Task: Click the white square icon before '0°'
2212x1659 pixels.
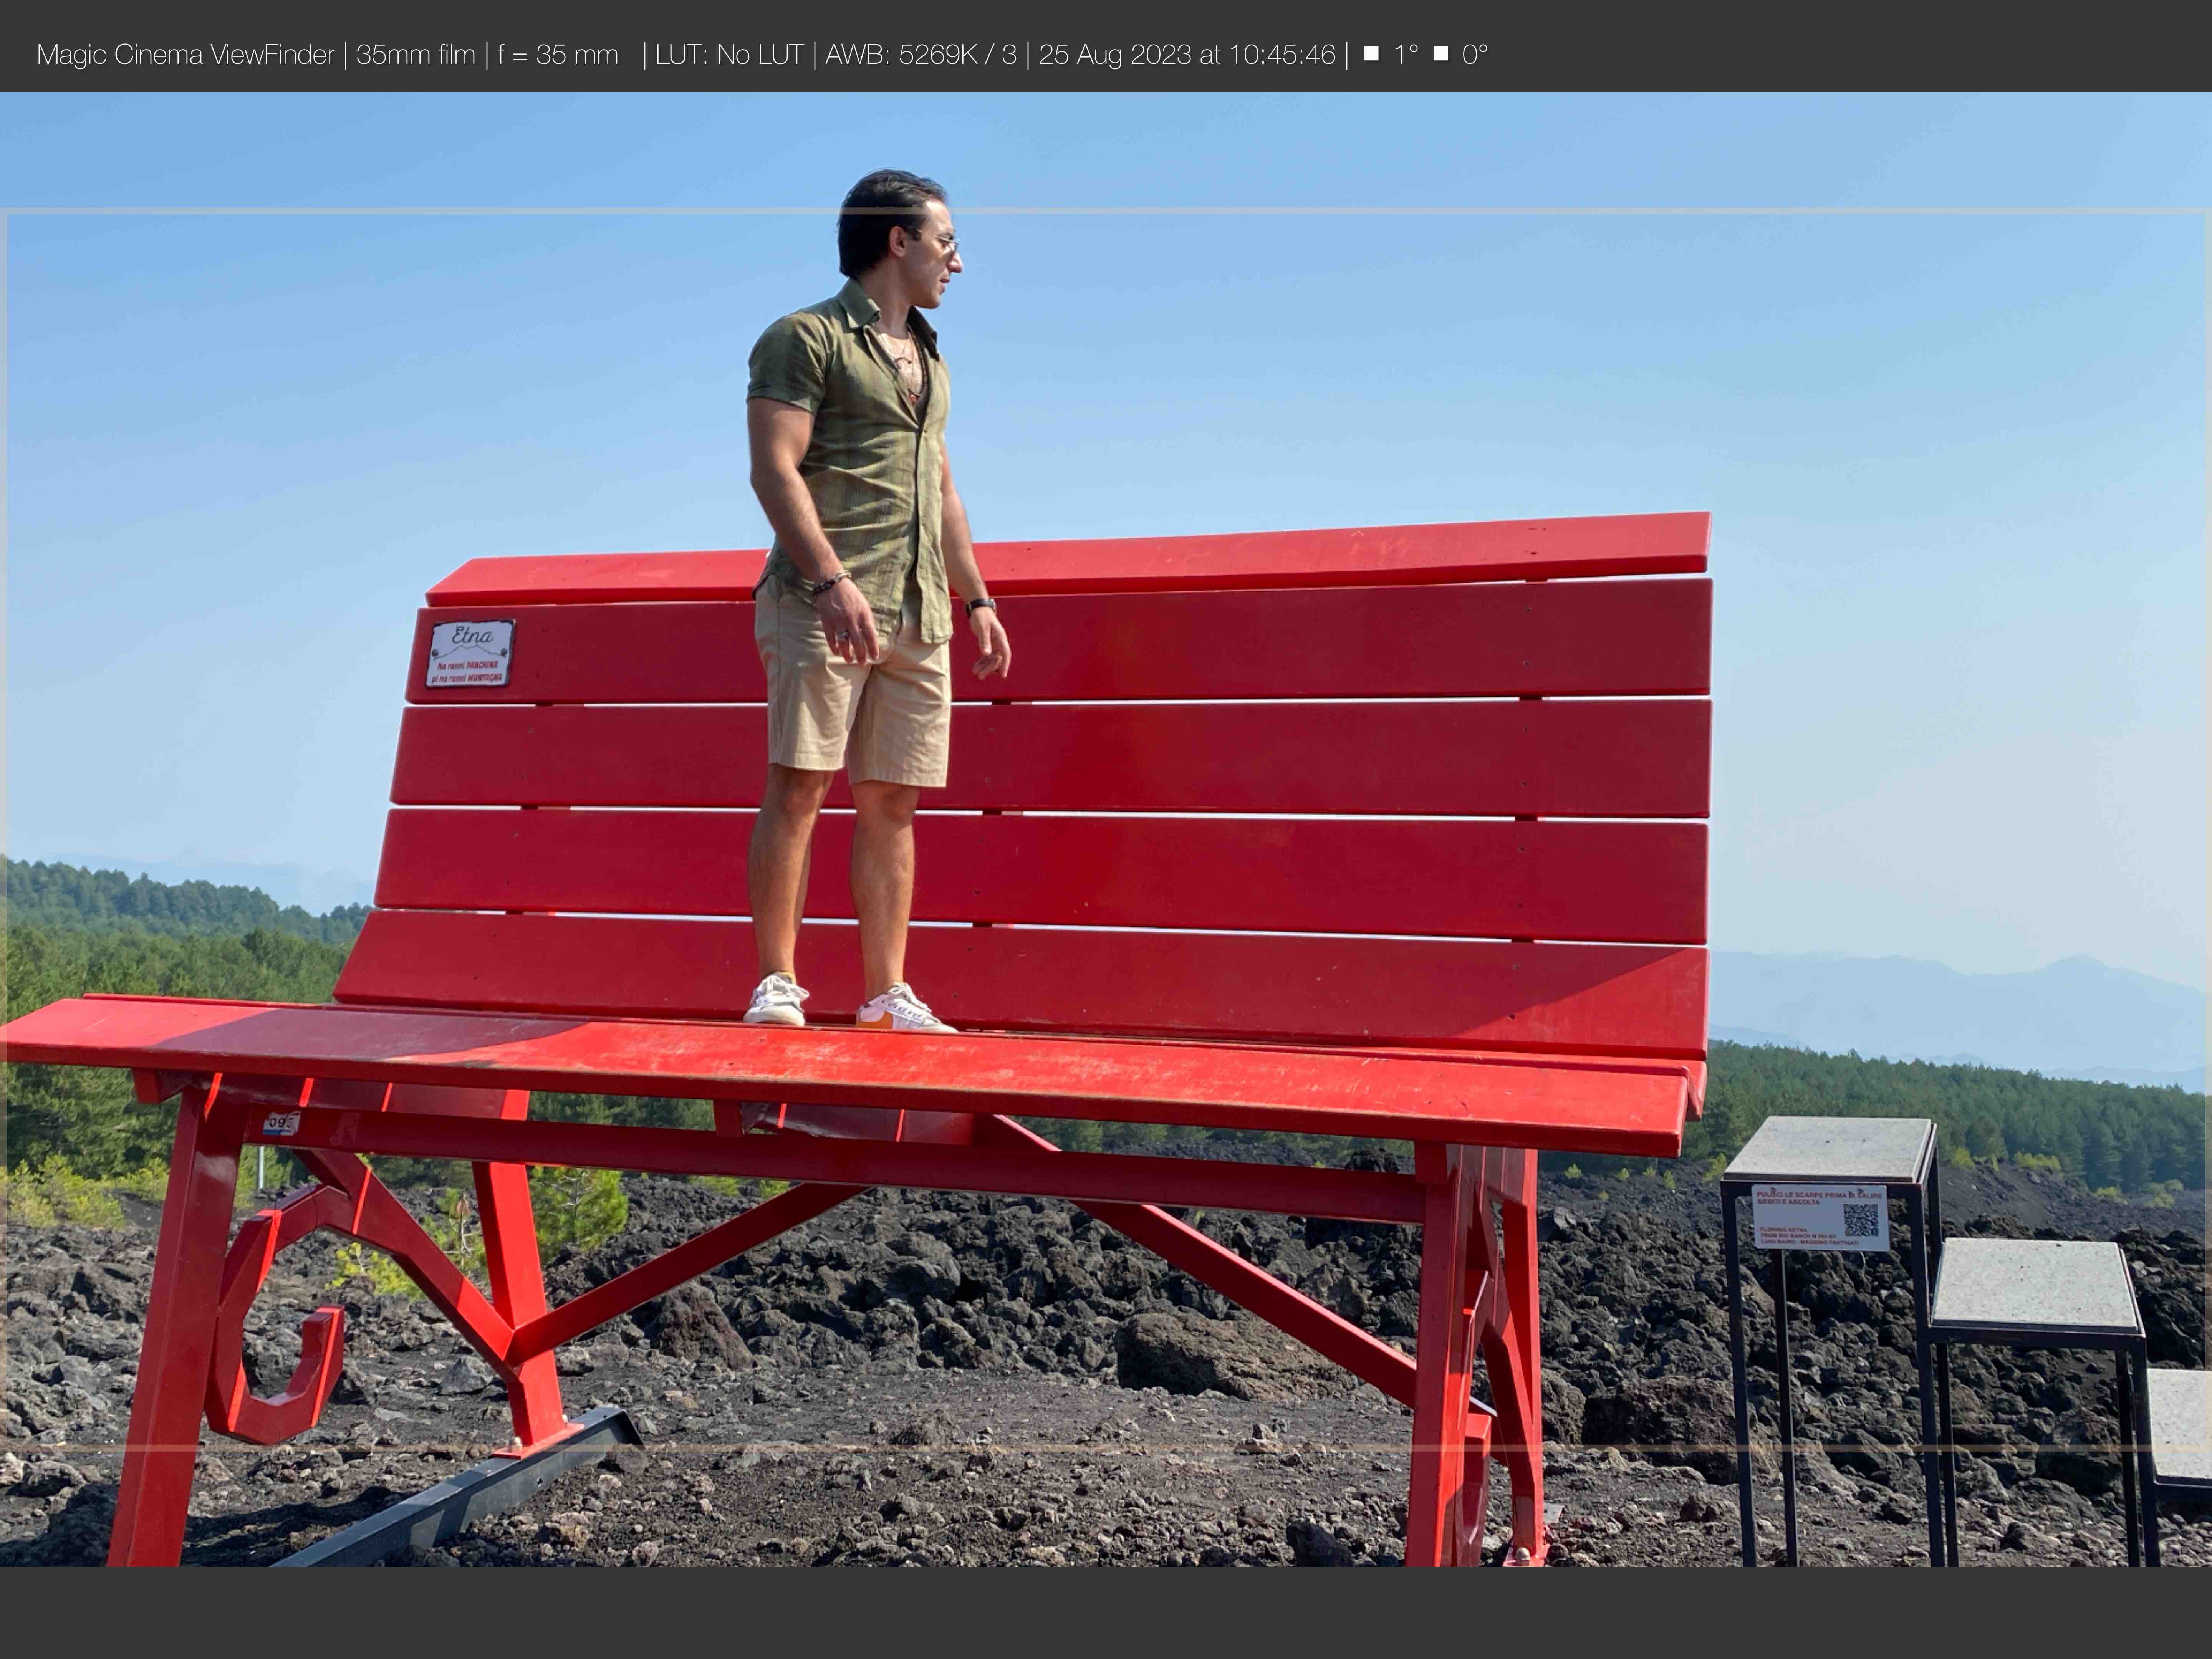Action: point(1441,53)
